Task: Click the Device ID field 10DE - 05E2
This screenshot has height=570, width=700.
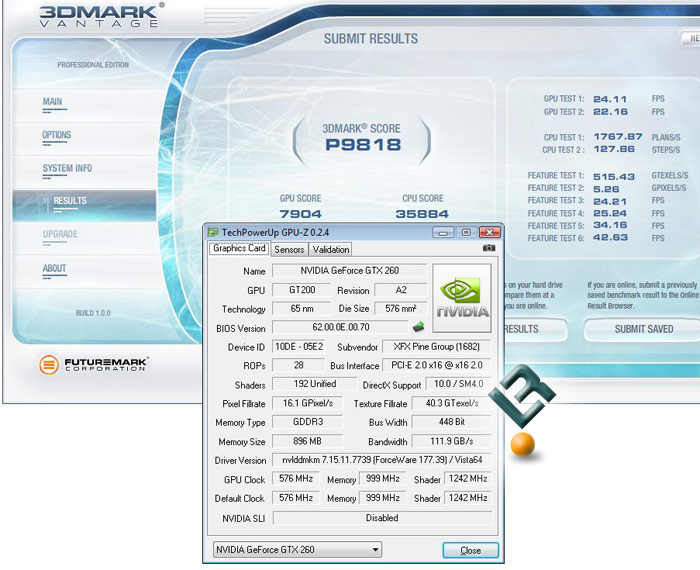Action: click(x=299, y=347)
